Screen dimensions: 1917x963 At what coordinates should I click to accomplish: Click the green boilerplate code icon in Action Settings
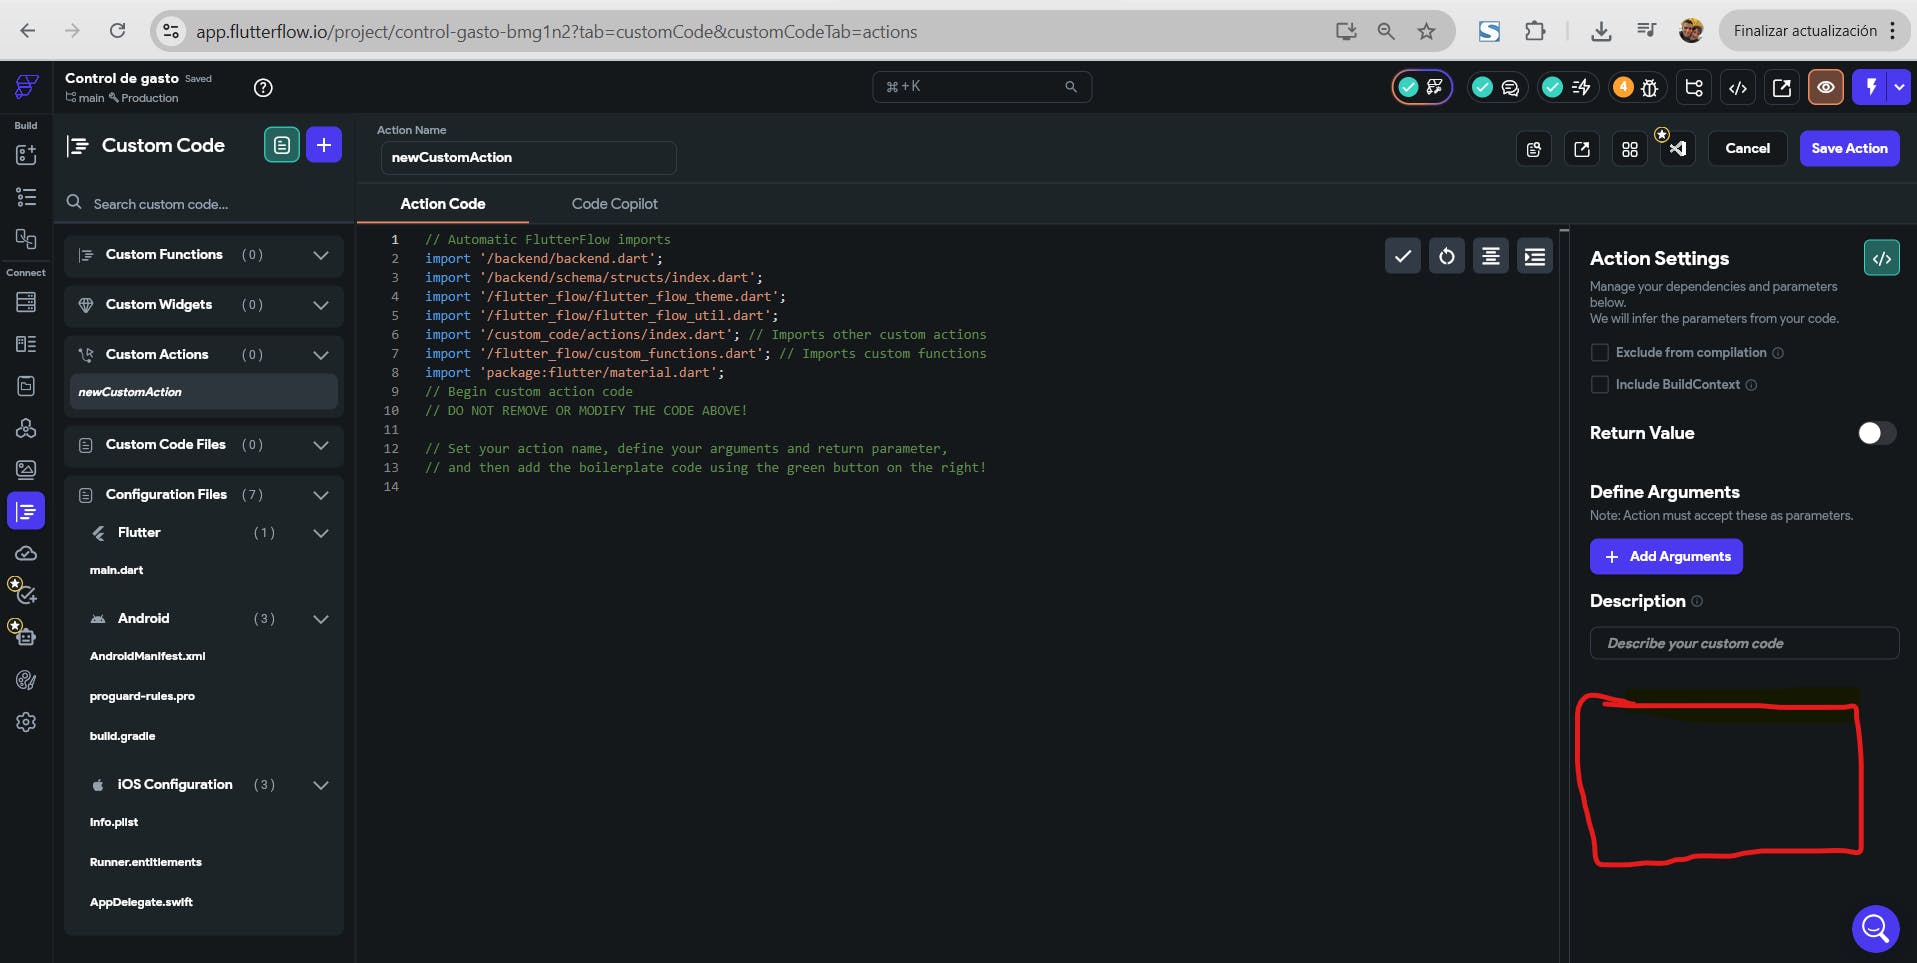[1881, 258]
